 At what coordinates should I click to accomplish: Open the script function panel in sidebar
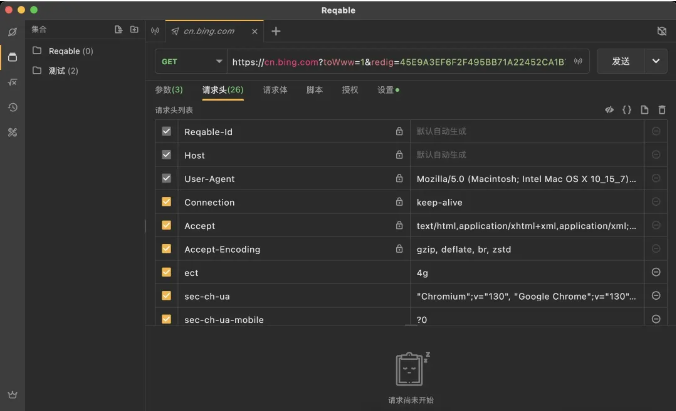(x=13, y=82)
